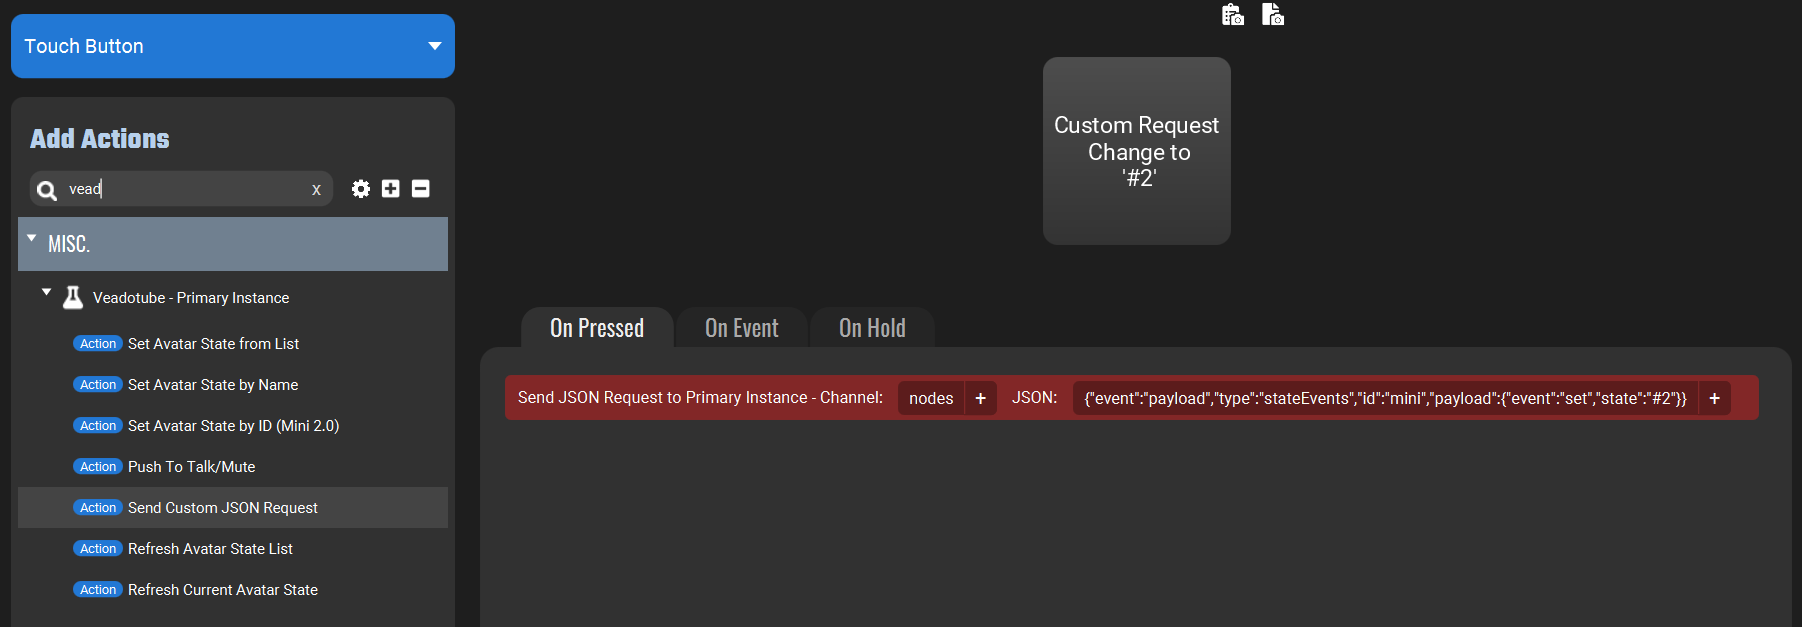Open the Touch Button dropdown
1802x627 pixels.
(232, 46)
